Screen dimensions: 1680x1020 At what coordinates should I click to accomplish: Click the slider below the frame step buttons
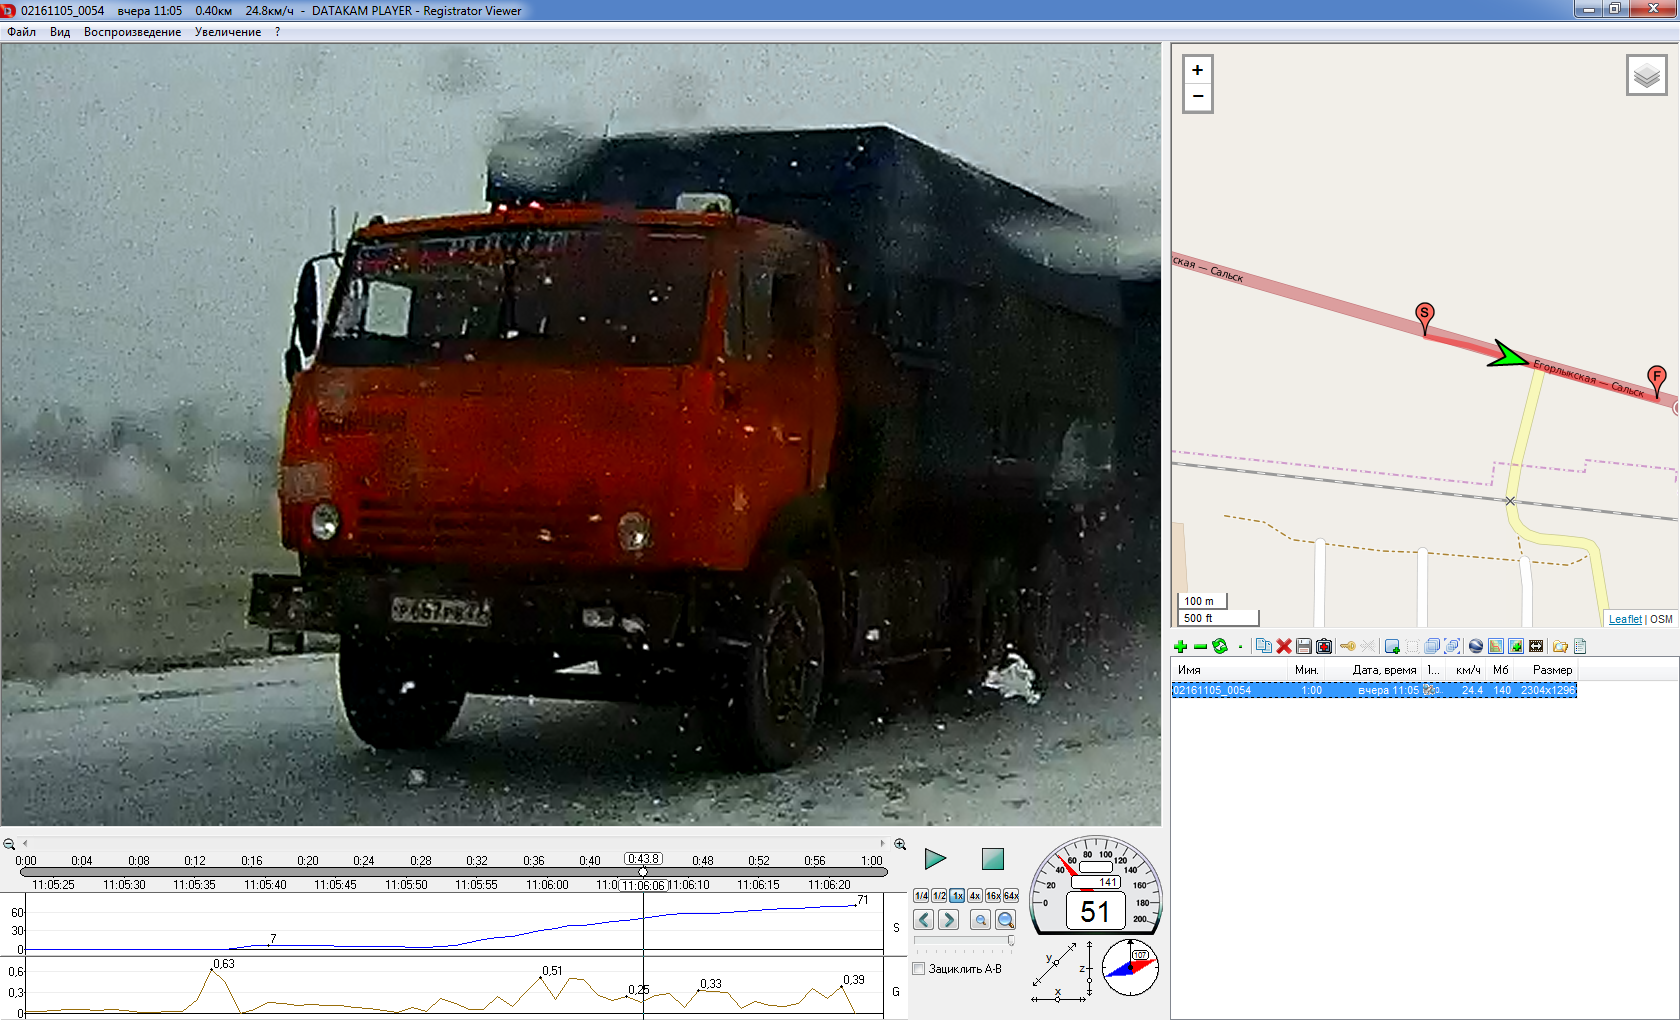pos(964,941)
